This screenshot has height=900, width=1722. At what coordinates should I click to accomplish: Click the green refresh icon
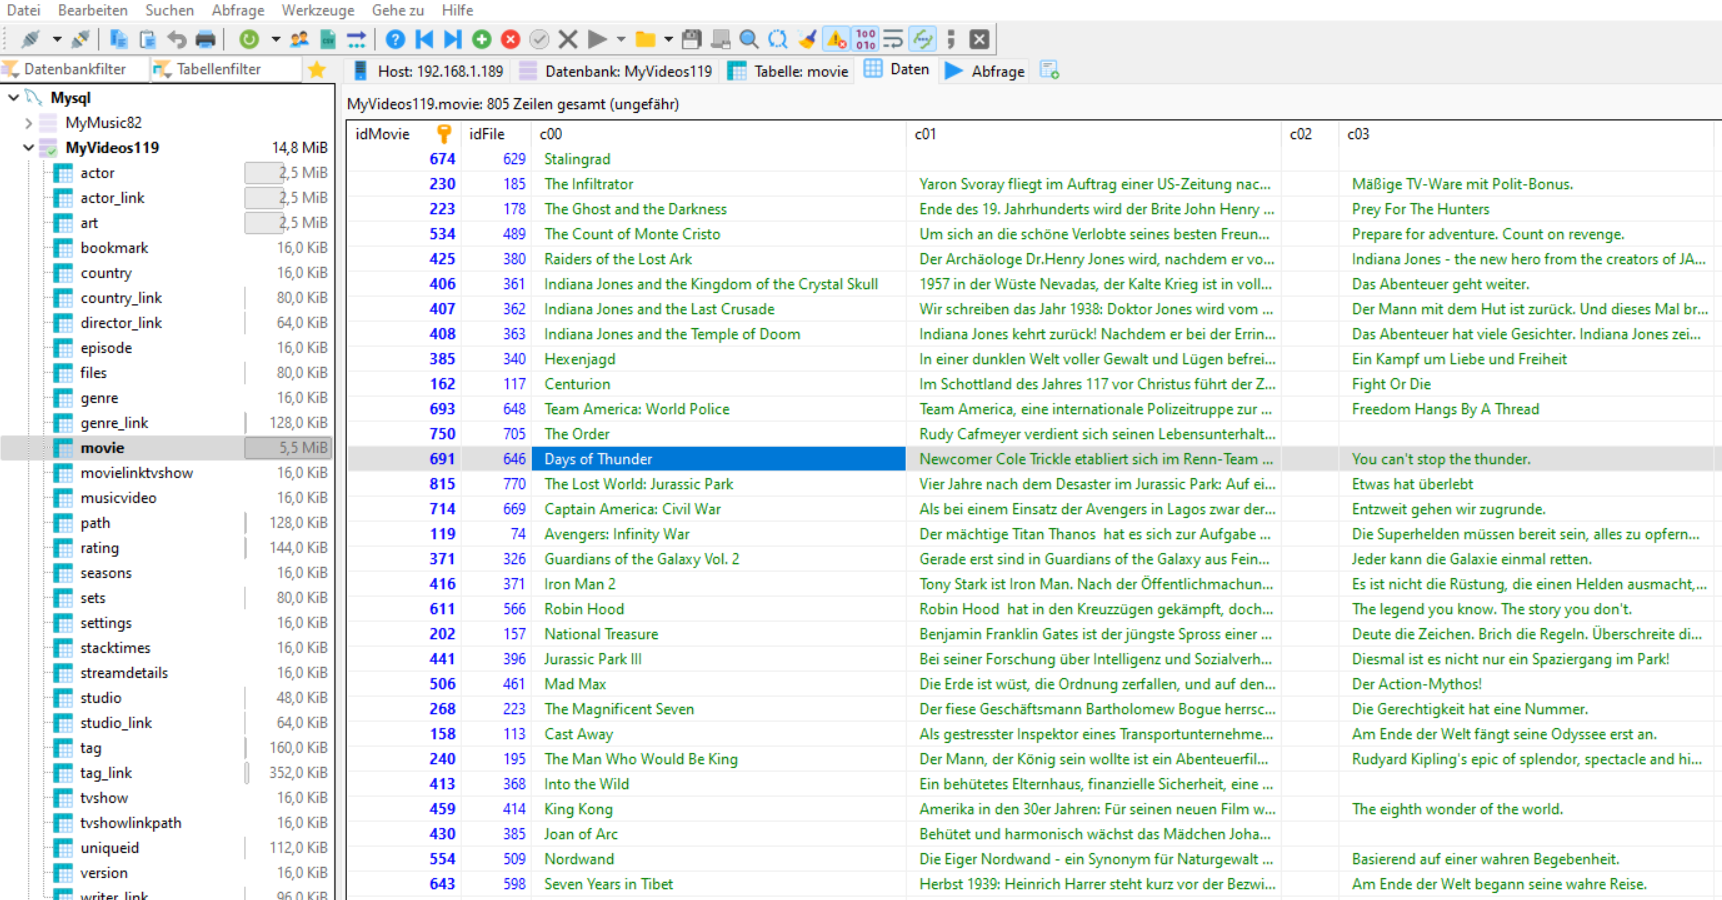click(x=249, y=39)
